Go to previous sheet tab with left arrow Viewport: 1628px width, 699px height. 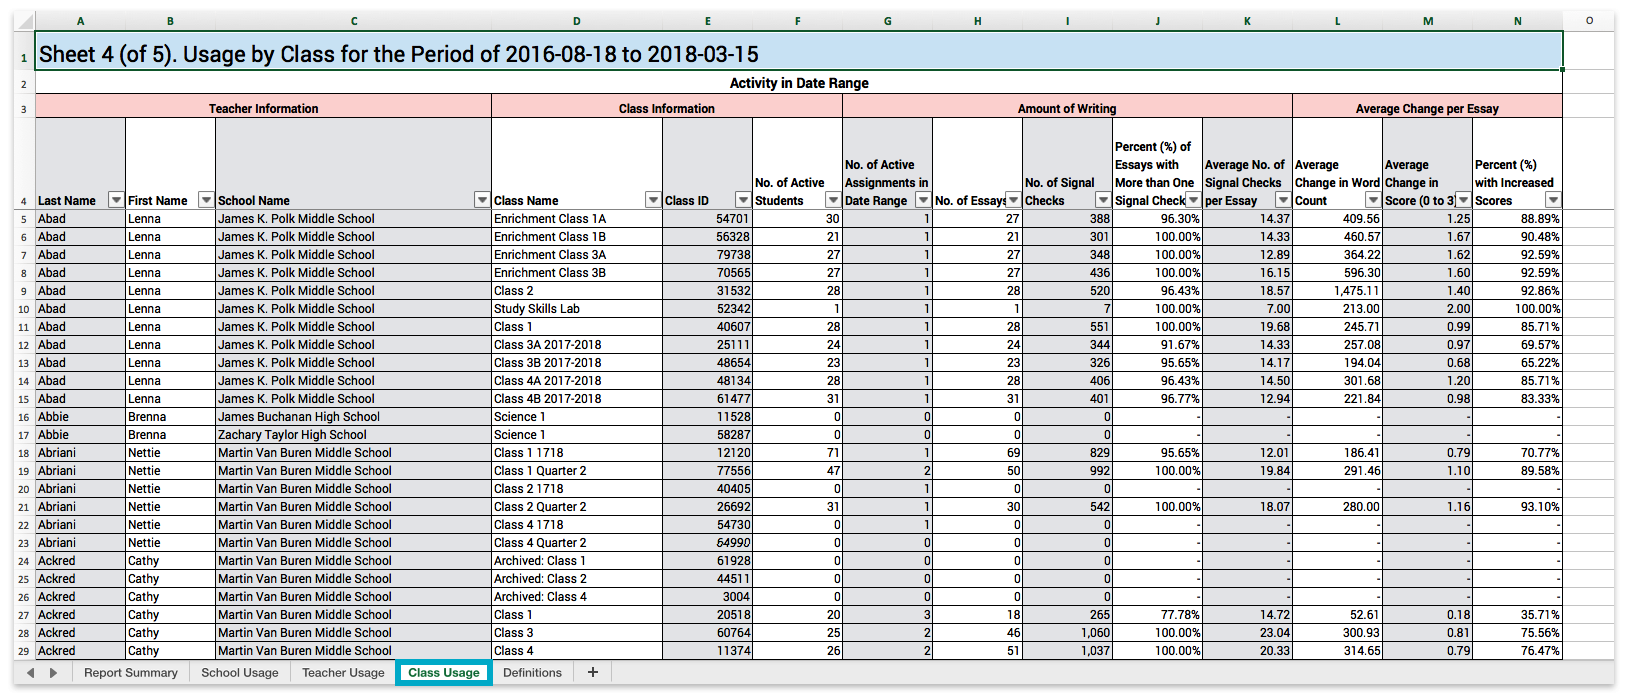30,673
